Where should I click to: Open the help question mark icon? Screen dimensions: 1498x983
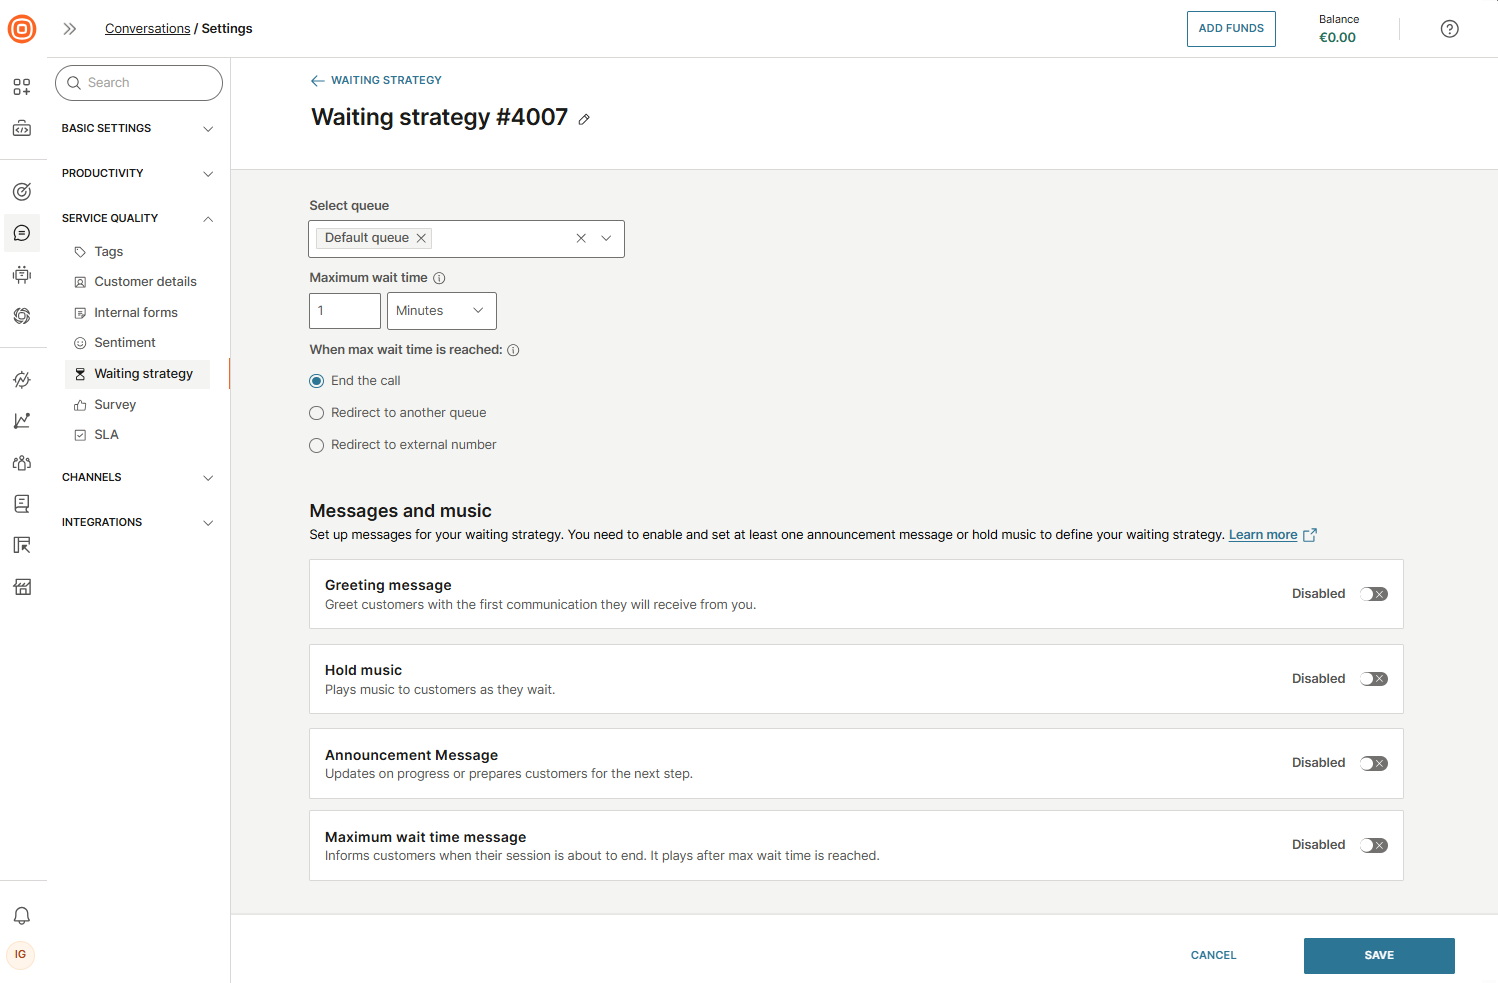(x=1449, y=29)
